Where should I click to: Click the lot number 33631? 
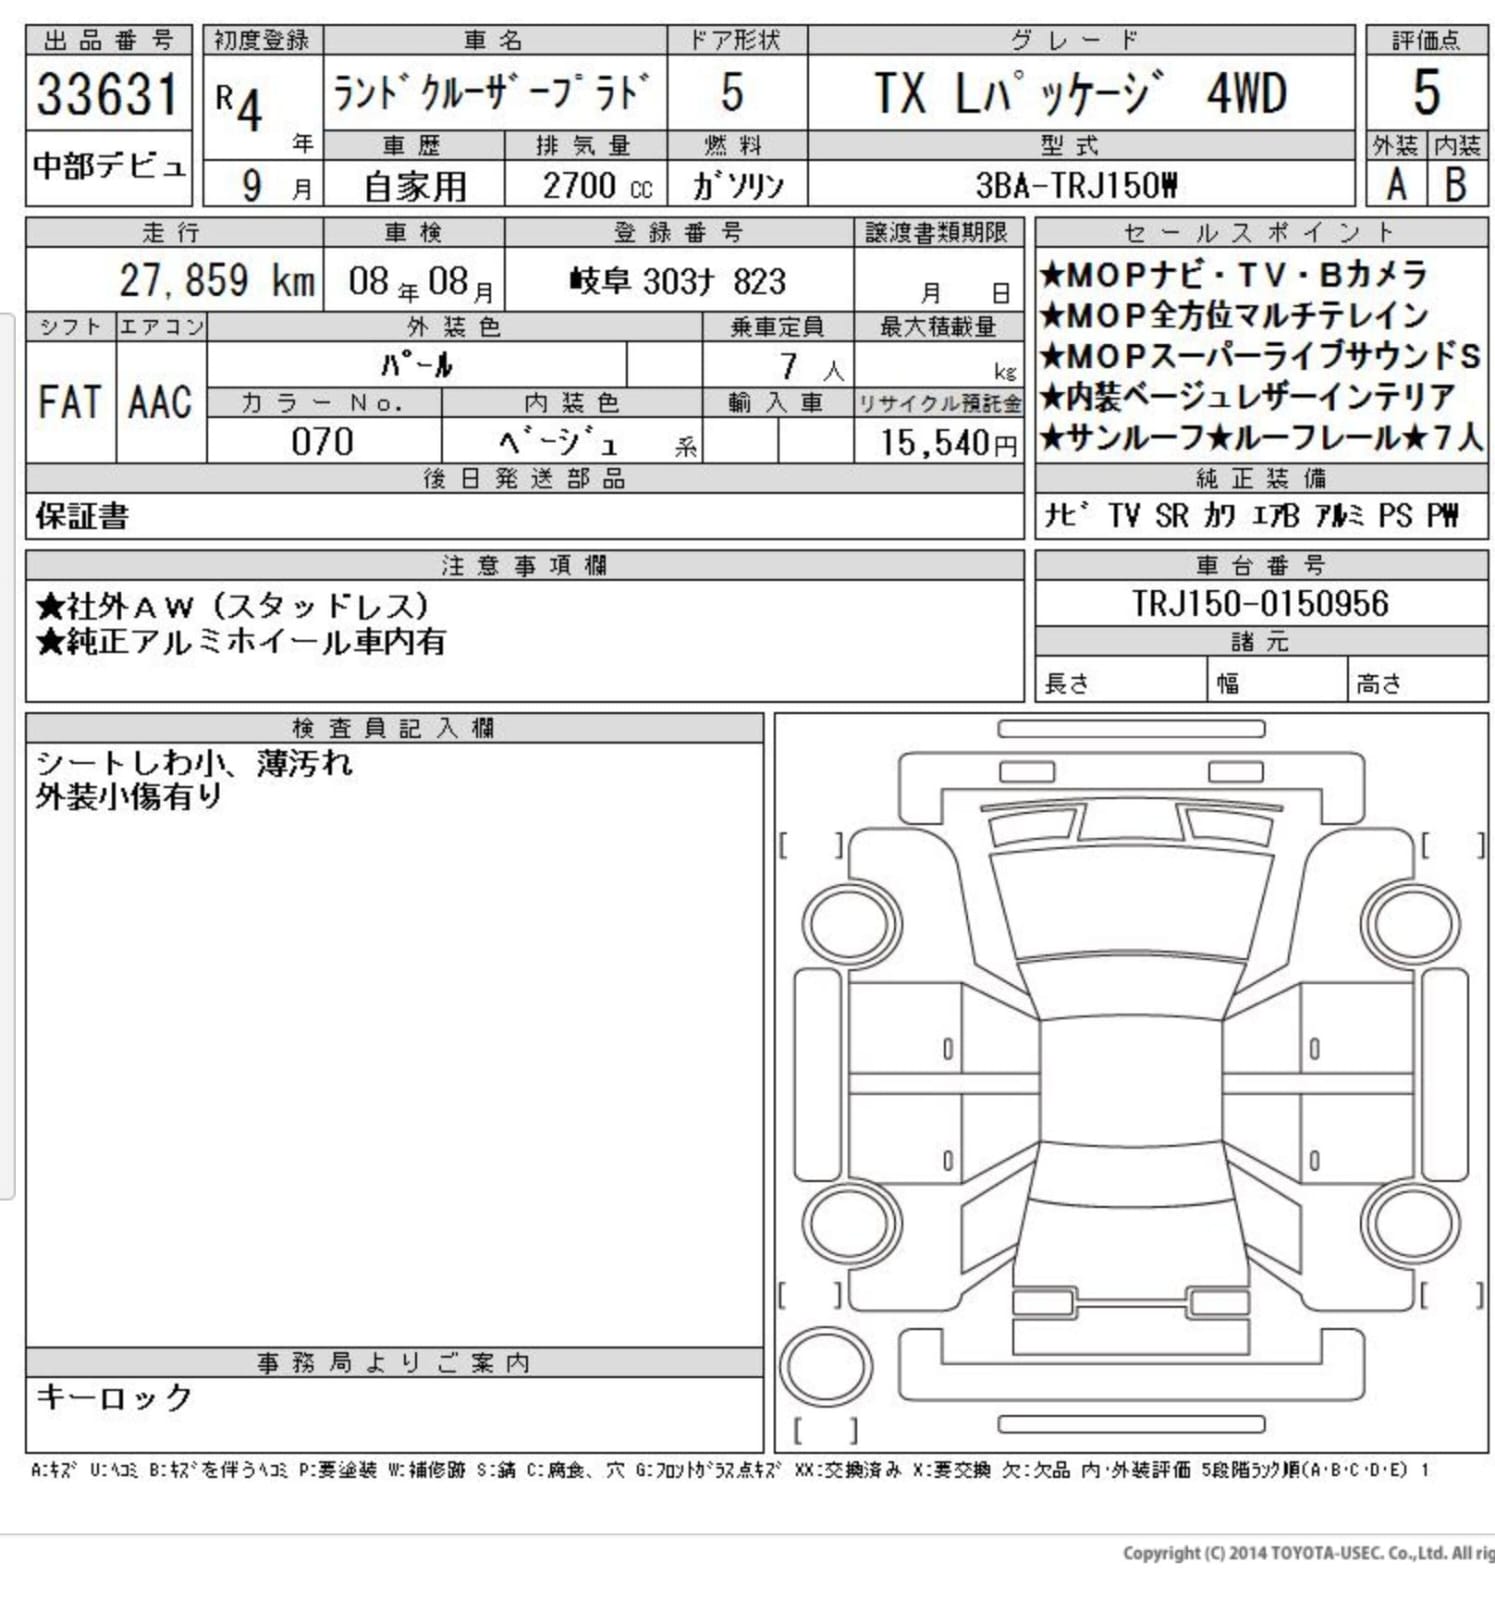point(107,94)
